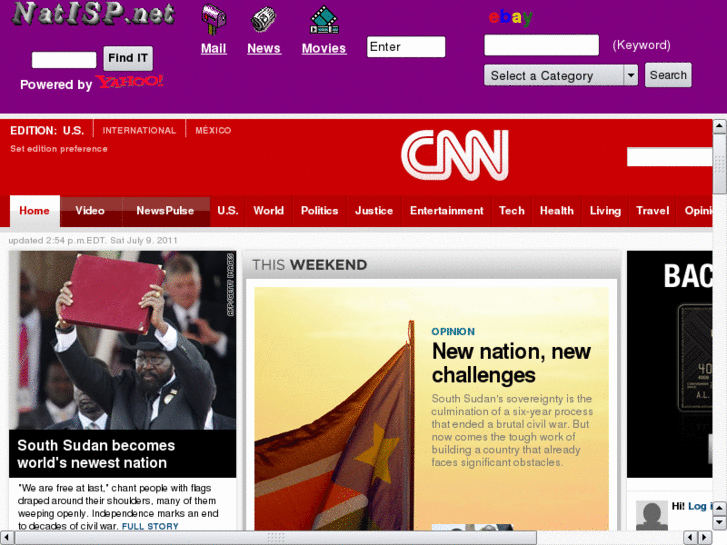This screenshot has height=545, width=727.
Task: Open the Entertainment section
Action: [x=446, y=211]
